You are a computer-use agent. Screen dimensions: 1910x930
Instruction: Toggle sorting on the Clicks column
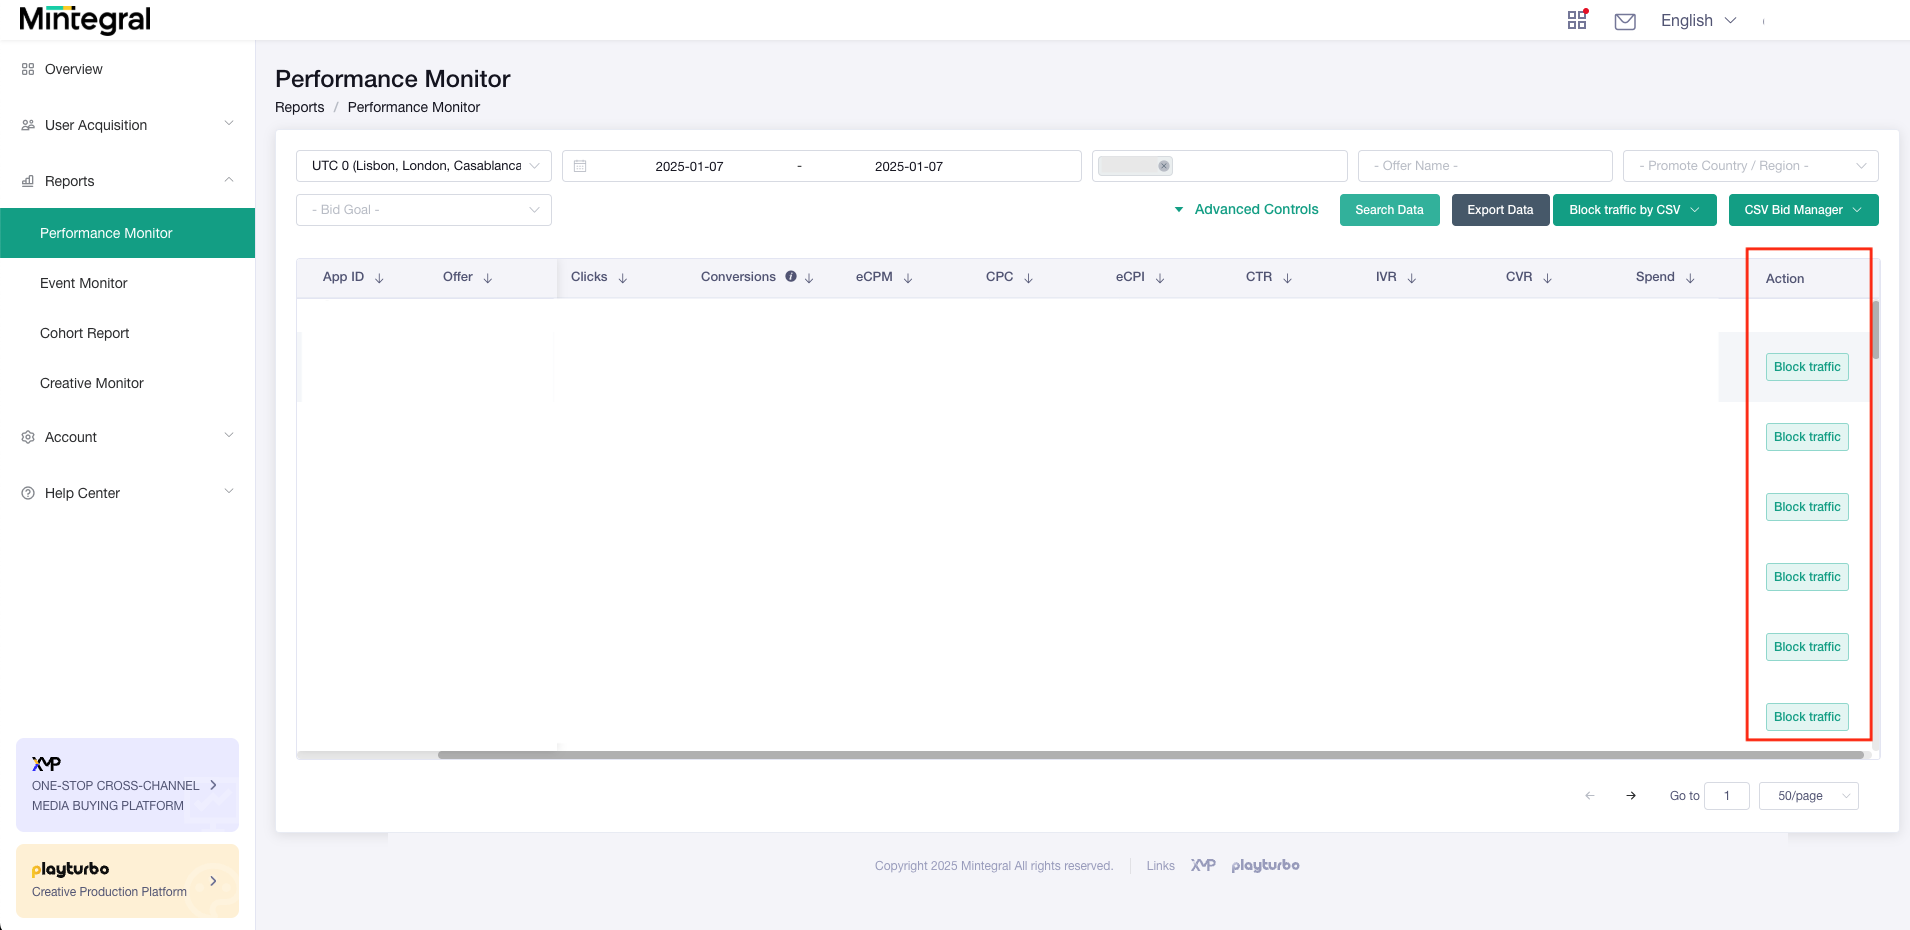(x=624, y=277)
